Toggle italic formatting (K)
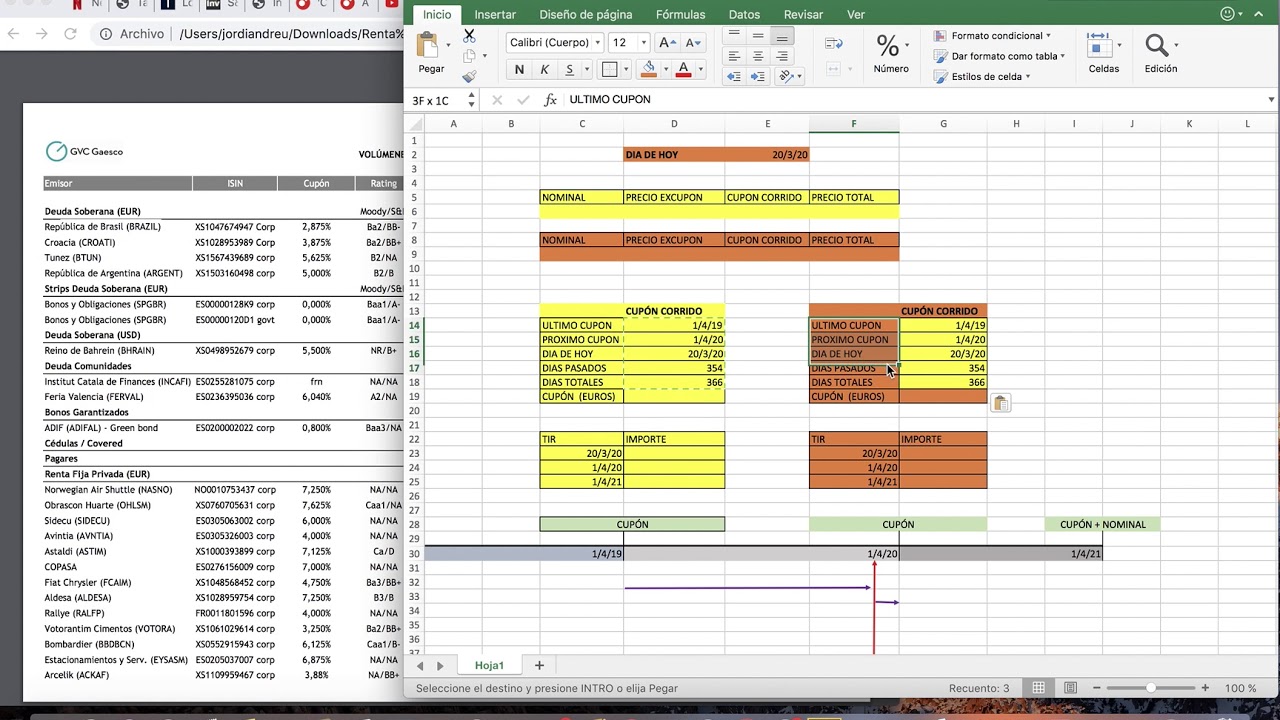This screenshot has height=720, width=1280. tap(544, 69)
